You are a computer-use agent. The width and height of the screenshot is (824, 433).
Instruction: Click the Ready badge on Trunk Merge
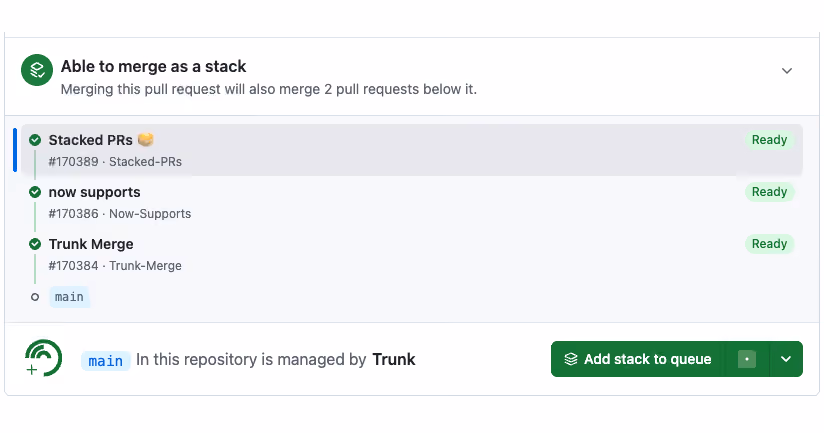(769, 244)
